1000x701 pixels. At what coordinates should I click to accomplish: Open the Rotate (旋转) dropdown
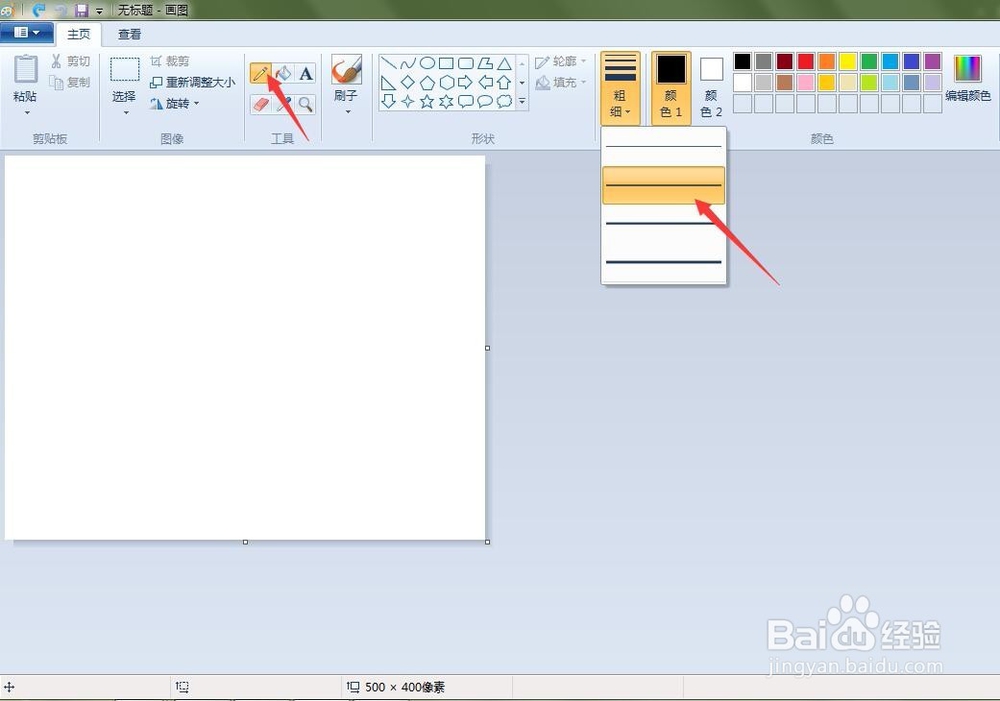(x=174, y=103)
